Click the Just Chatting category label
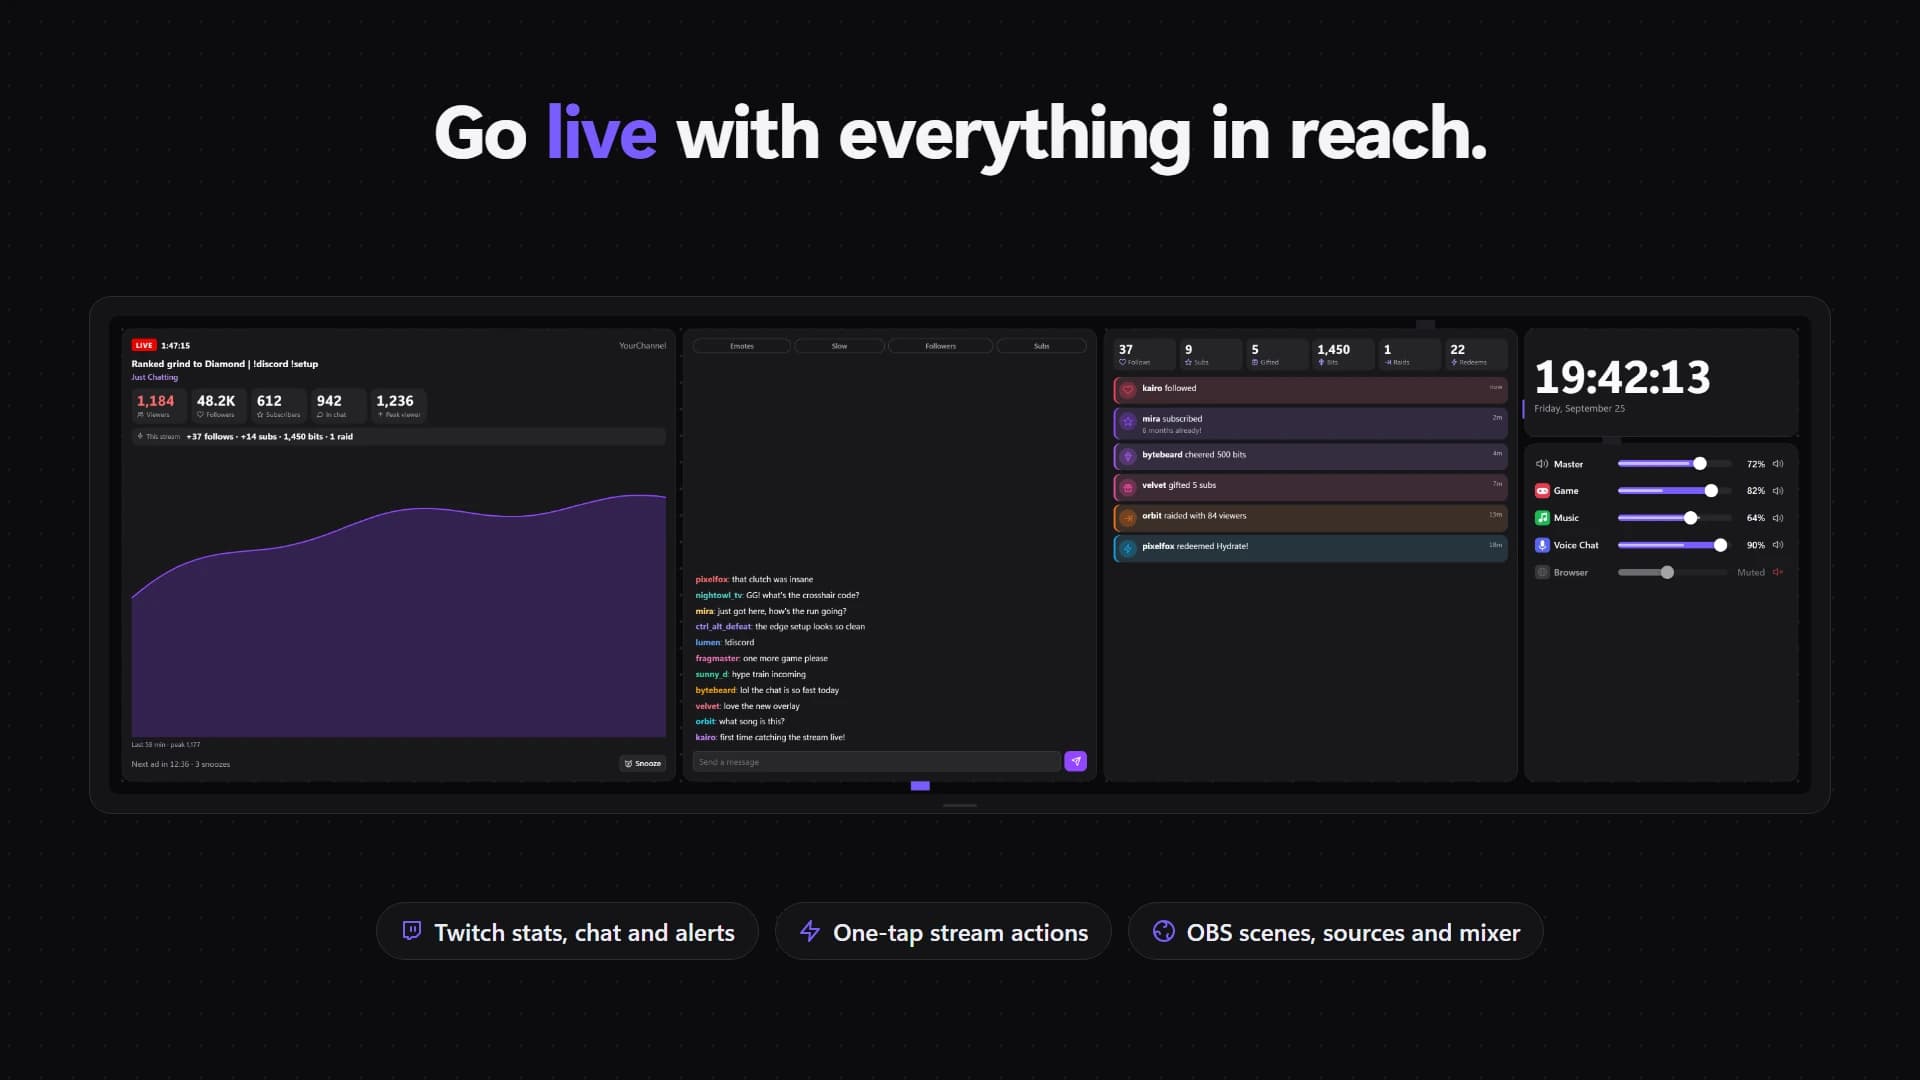 point(154,377)
